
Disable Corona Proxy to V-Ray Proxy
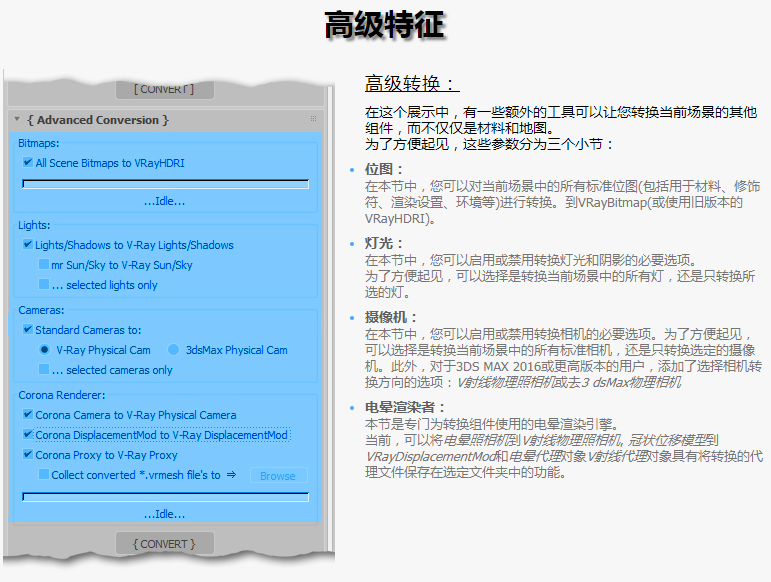coord(28,455)
